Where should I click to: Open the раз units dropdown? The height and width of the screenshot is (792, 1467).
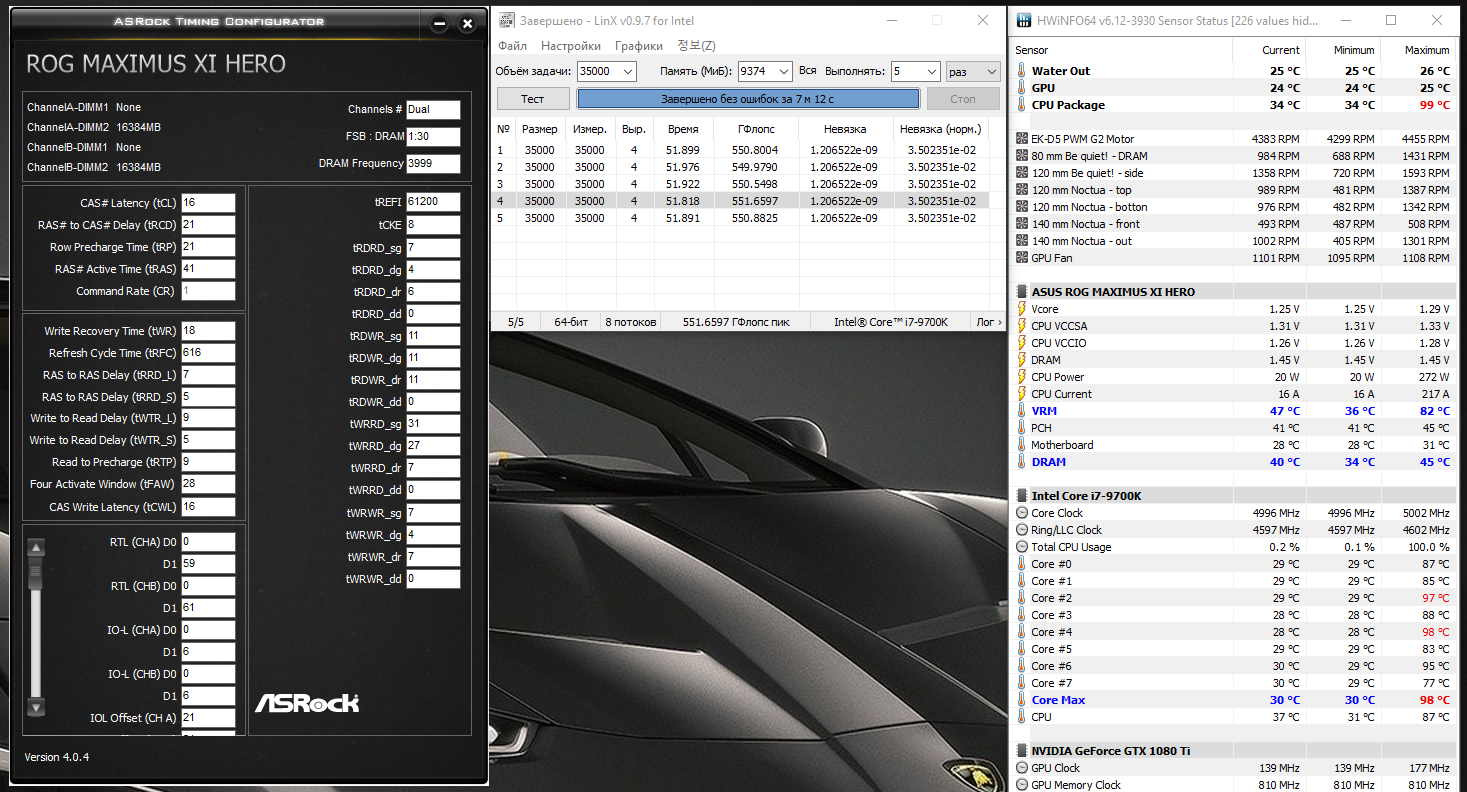[x=991, y=71]
